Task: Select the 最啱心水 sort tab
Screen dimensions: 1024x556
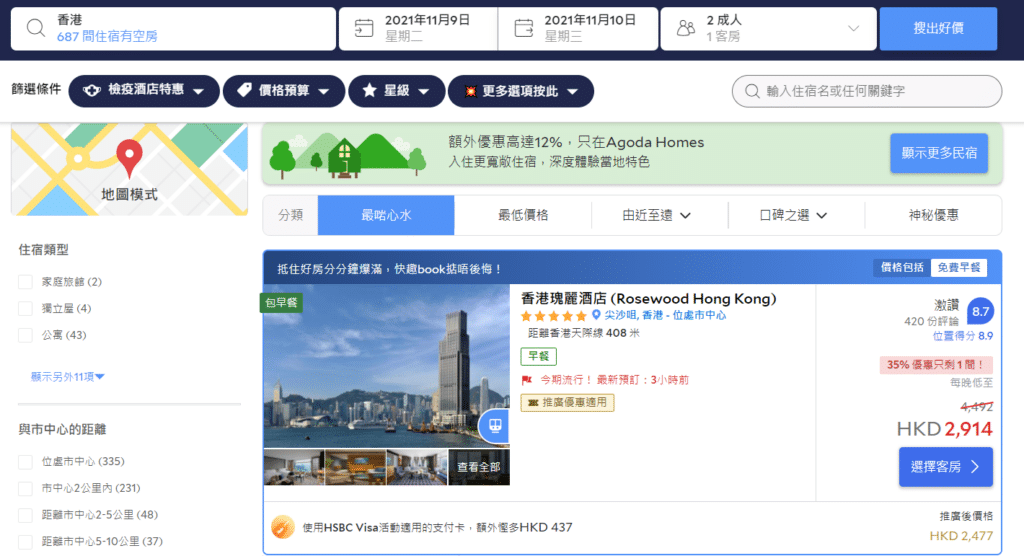Action: 386,215
